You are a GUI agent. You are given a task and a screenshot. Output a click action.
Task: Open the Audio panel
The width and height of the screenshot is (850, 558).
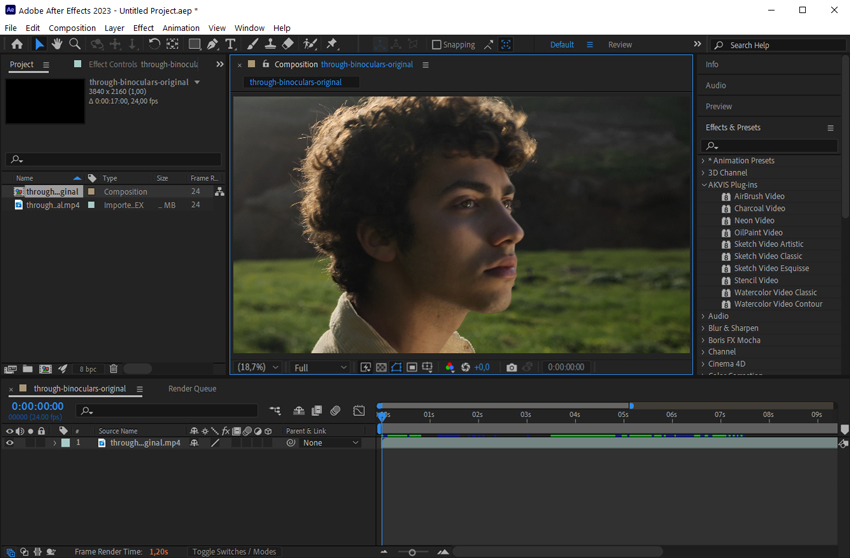pos(716,85)
